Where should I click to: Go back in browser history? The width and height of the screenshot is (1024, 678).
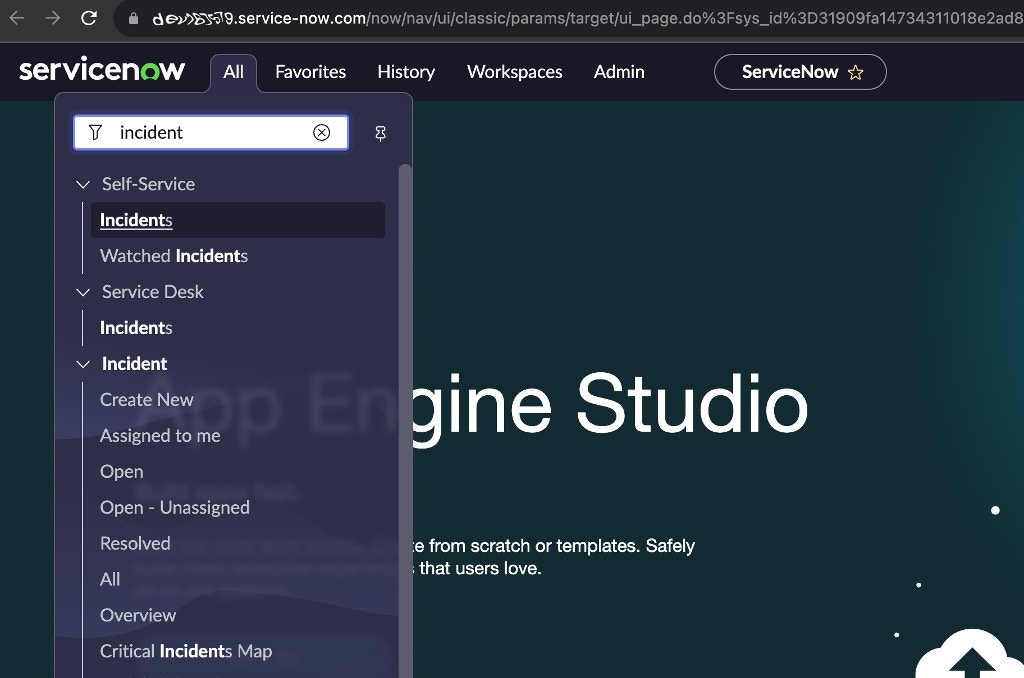coord(16,18)
